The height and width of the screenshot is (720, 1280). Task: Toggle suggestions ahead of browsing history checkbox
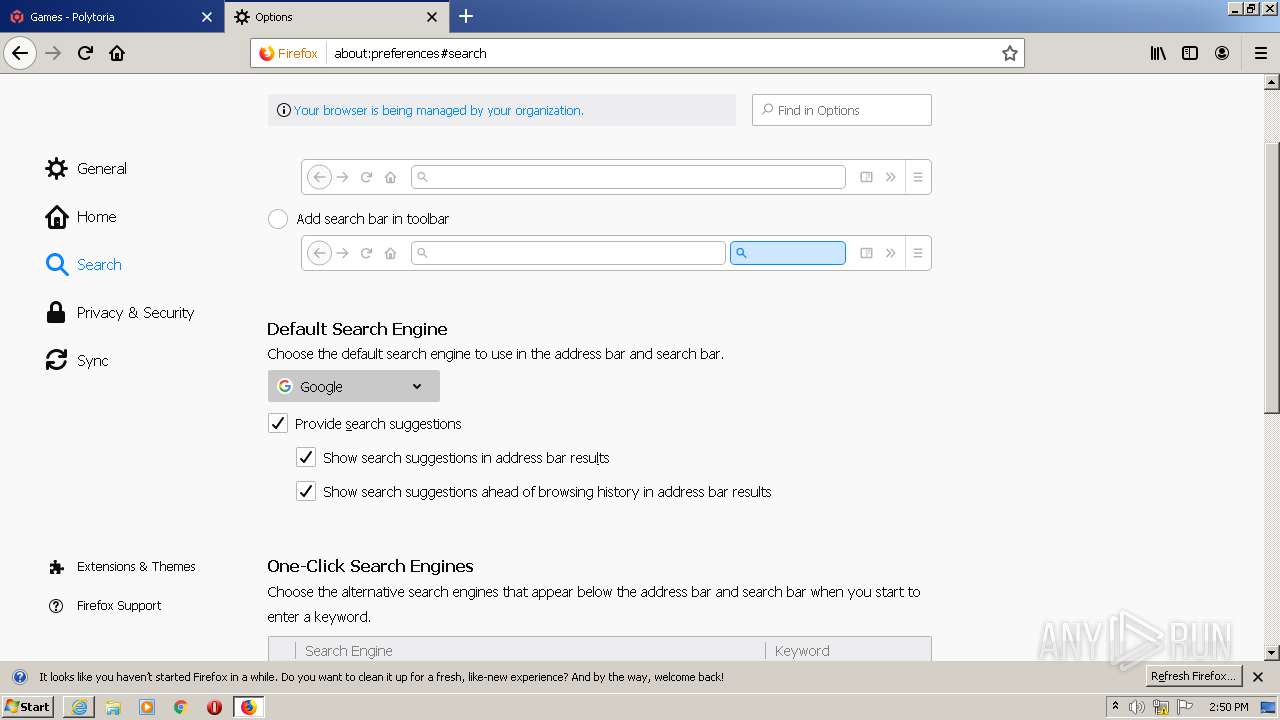point(306,492)
